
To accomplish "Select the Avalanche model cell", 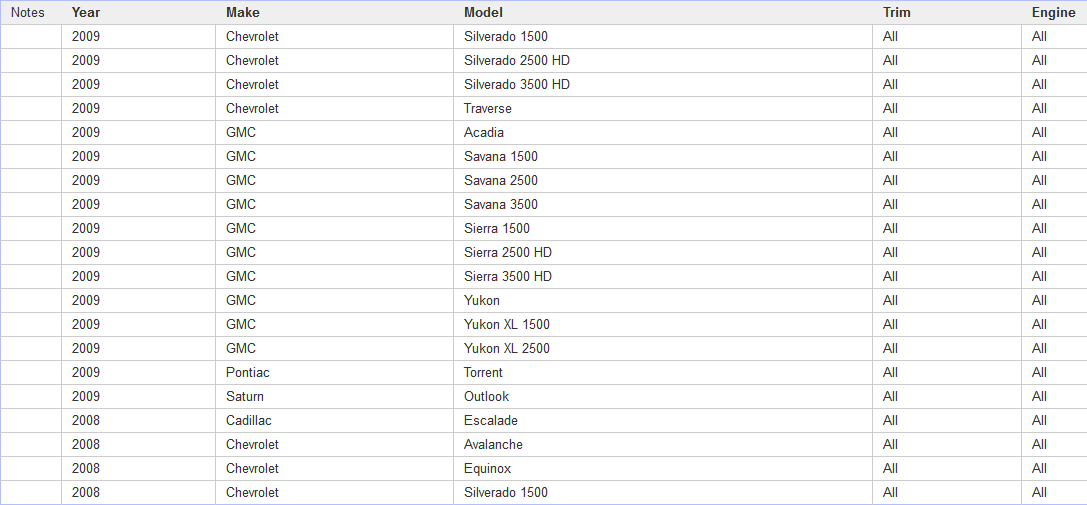I will tap(663, 445).
